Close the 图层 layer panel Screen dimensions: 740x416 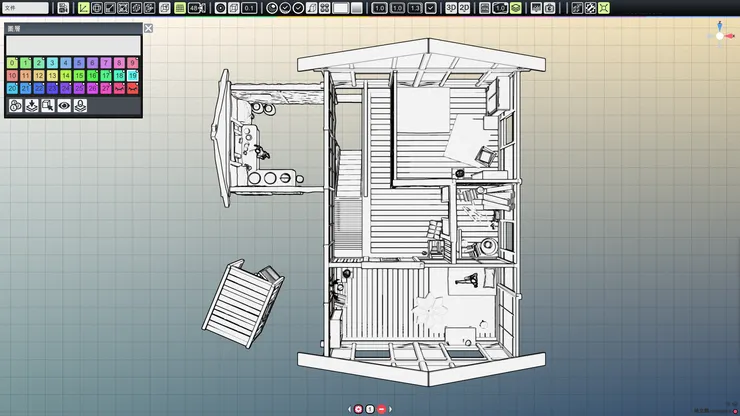[148, 29]
